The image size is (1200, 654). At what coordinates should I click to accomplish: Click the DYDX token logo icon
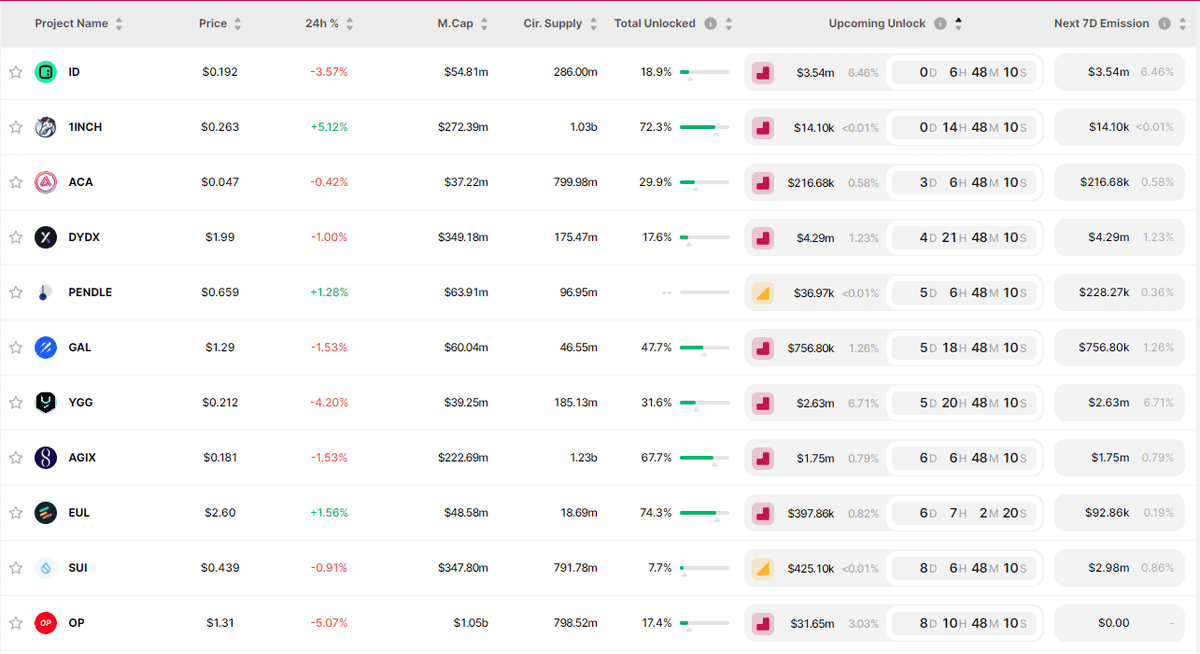46,237
